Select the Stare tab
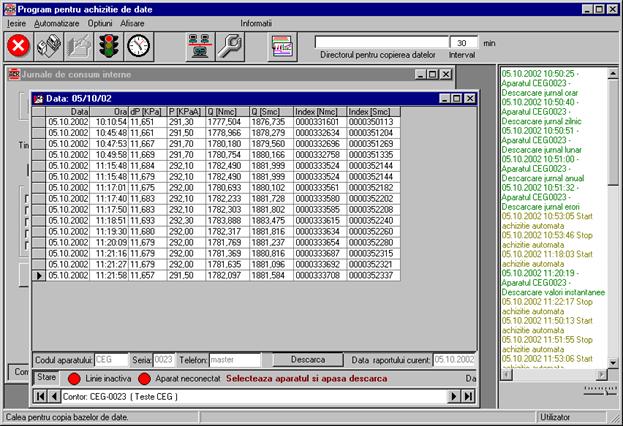 pyautogui.click(x=46, y=377)
